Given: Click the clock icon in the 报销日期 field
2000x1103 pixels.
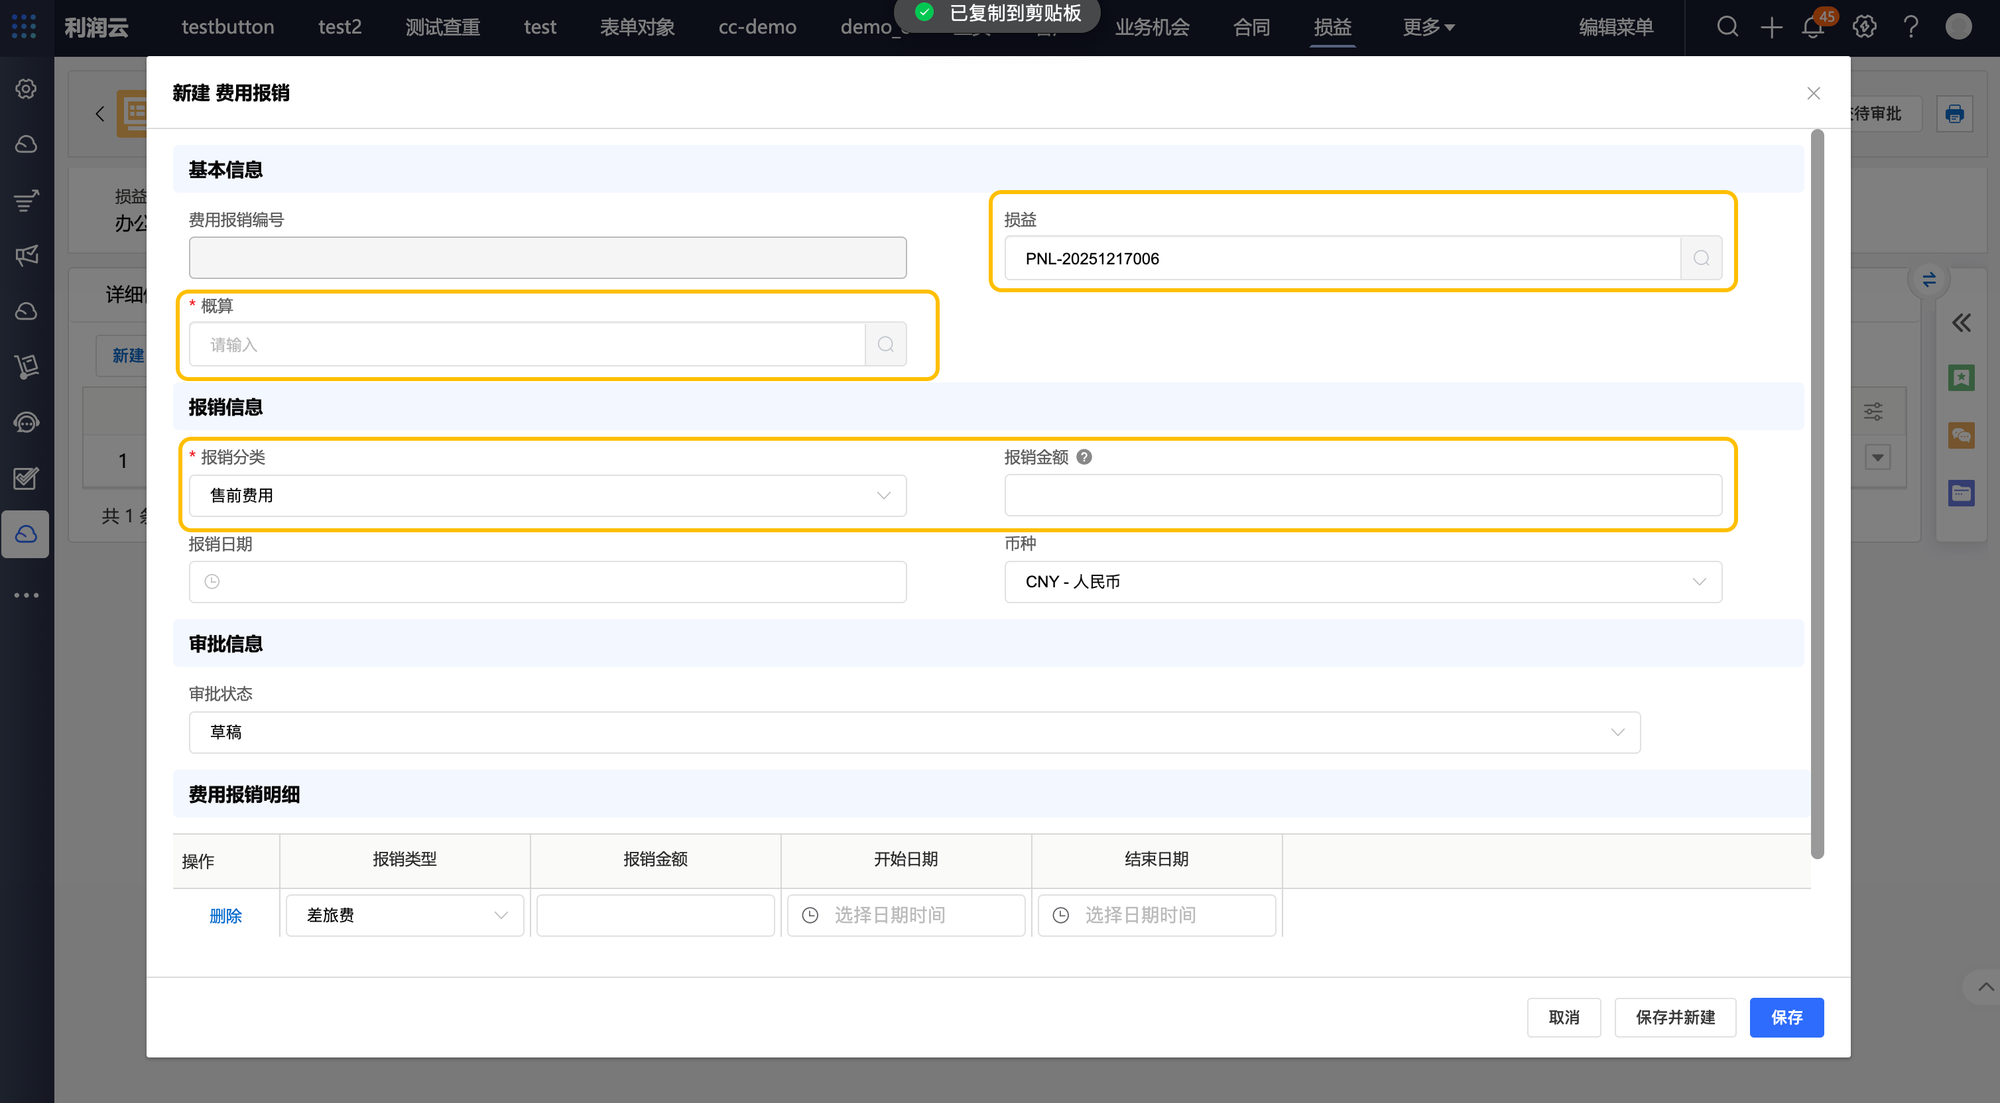Looking at the screenshot, I should pyautogui.click(x=212, y=582).
